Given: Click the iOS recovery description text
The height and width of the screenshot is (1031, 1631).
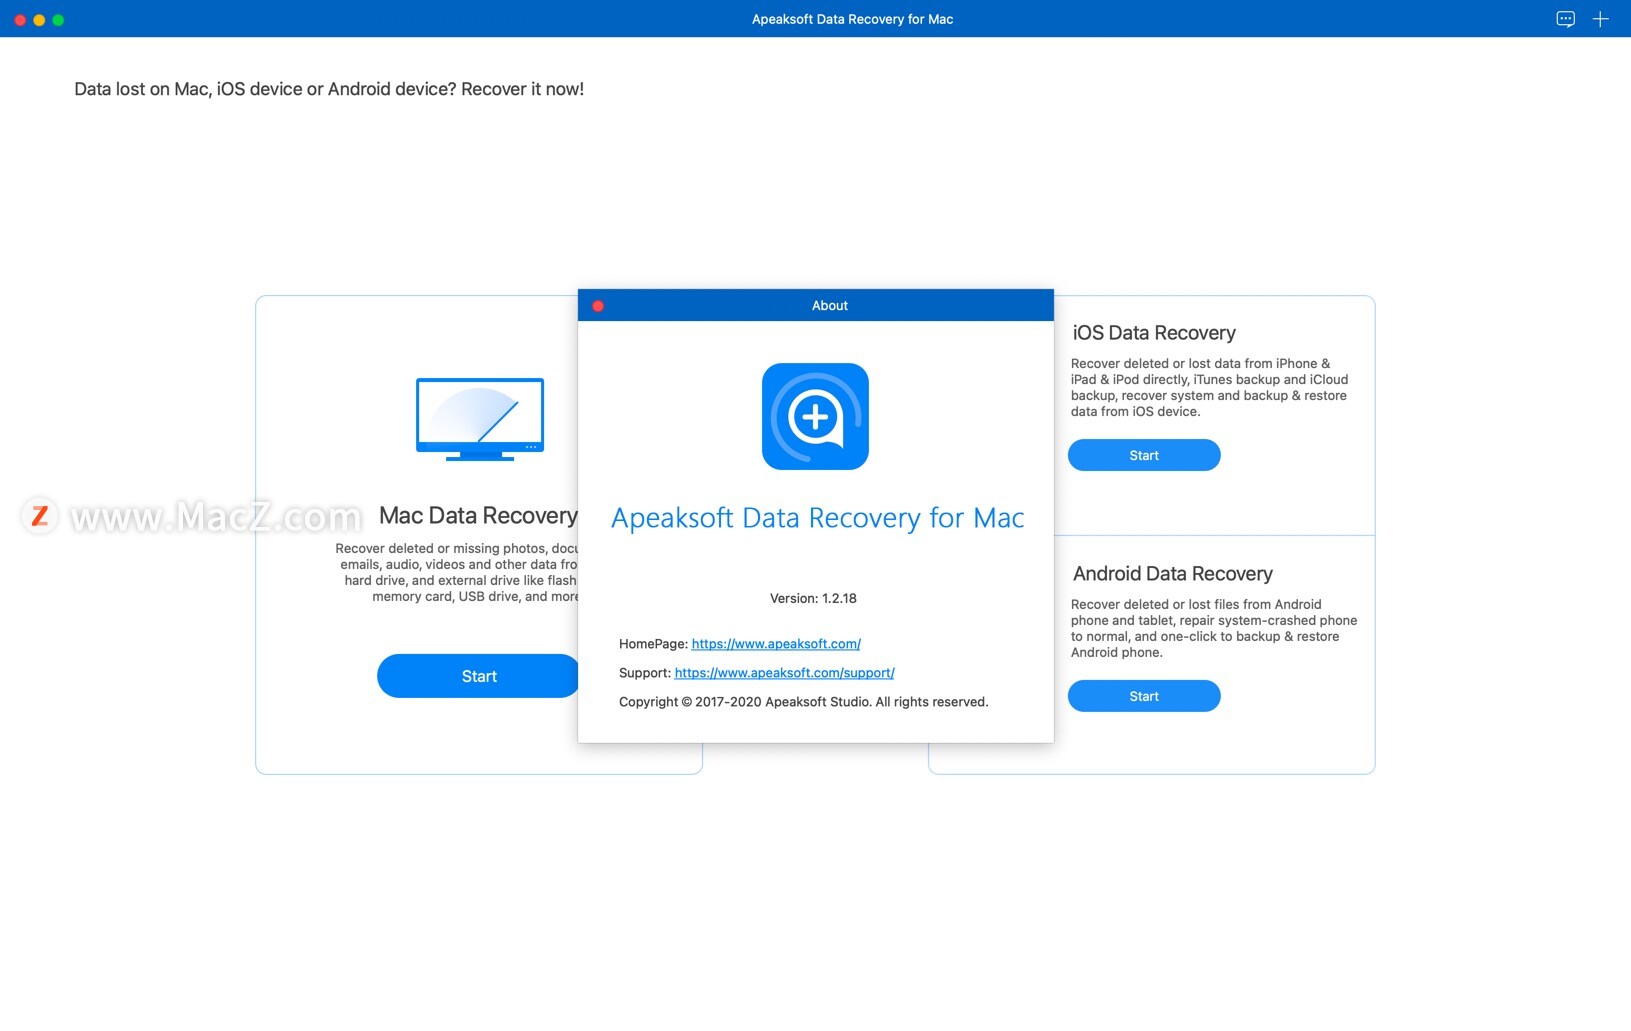Looking at the screenshot, I should pos(1209,388).
